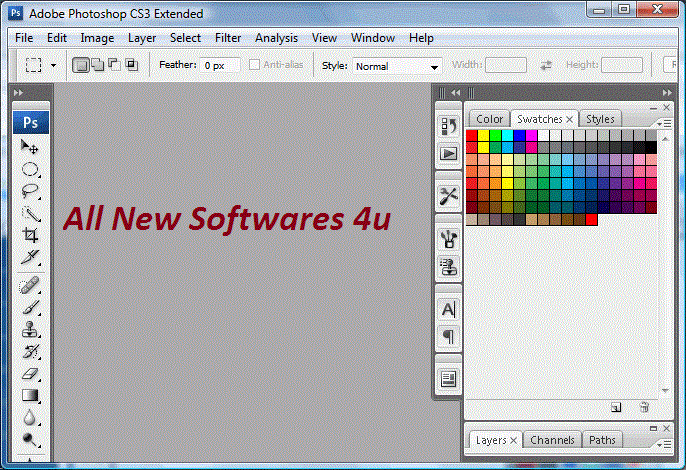Viewport: 686px width, 470px height.
Task: Open the Paragraph panel icon
Action: pos(448,337)
